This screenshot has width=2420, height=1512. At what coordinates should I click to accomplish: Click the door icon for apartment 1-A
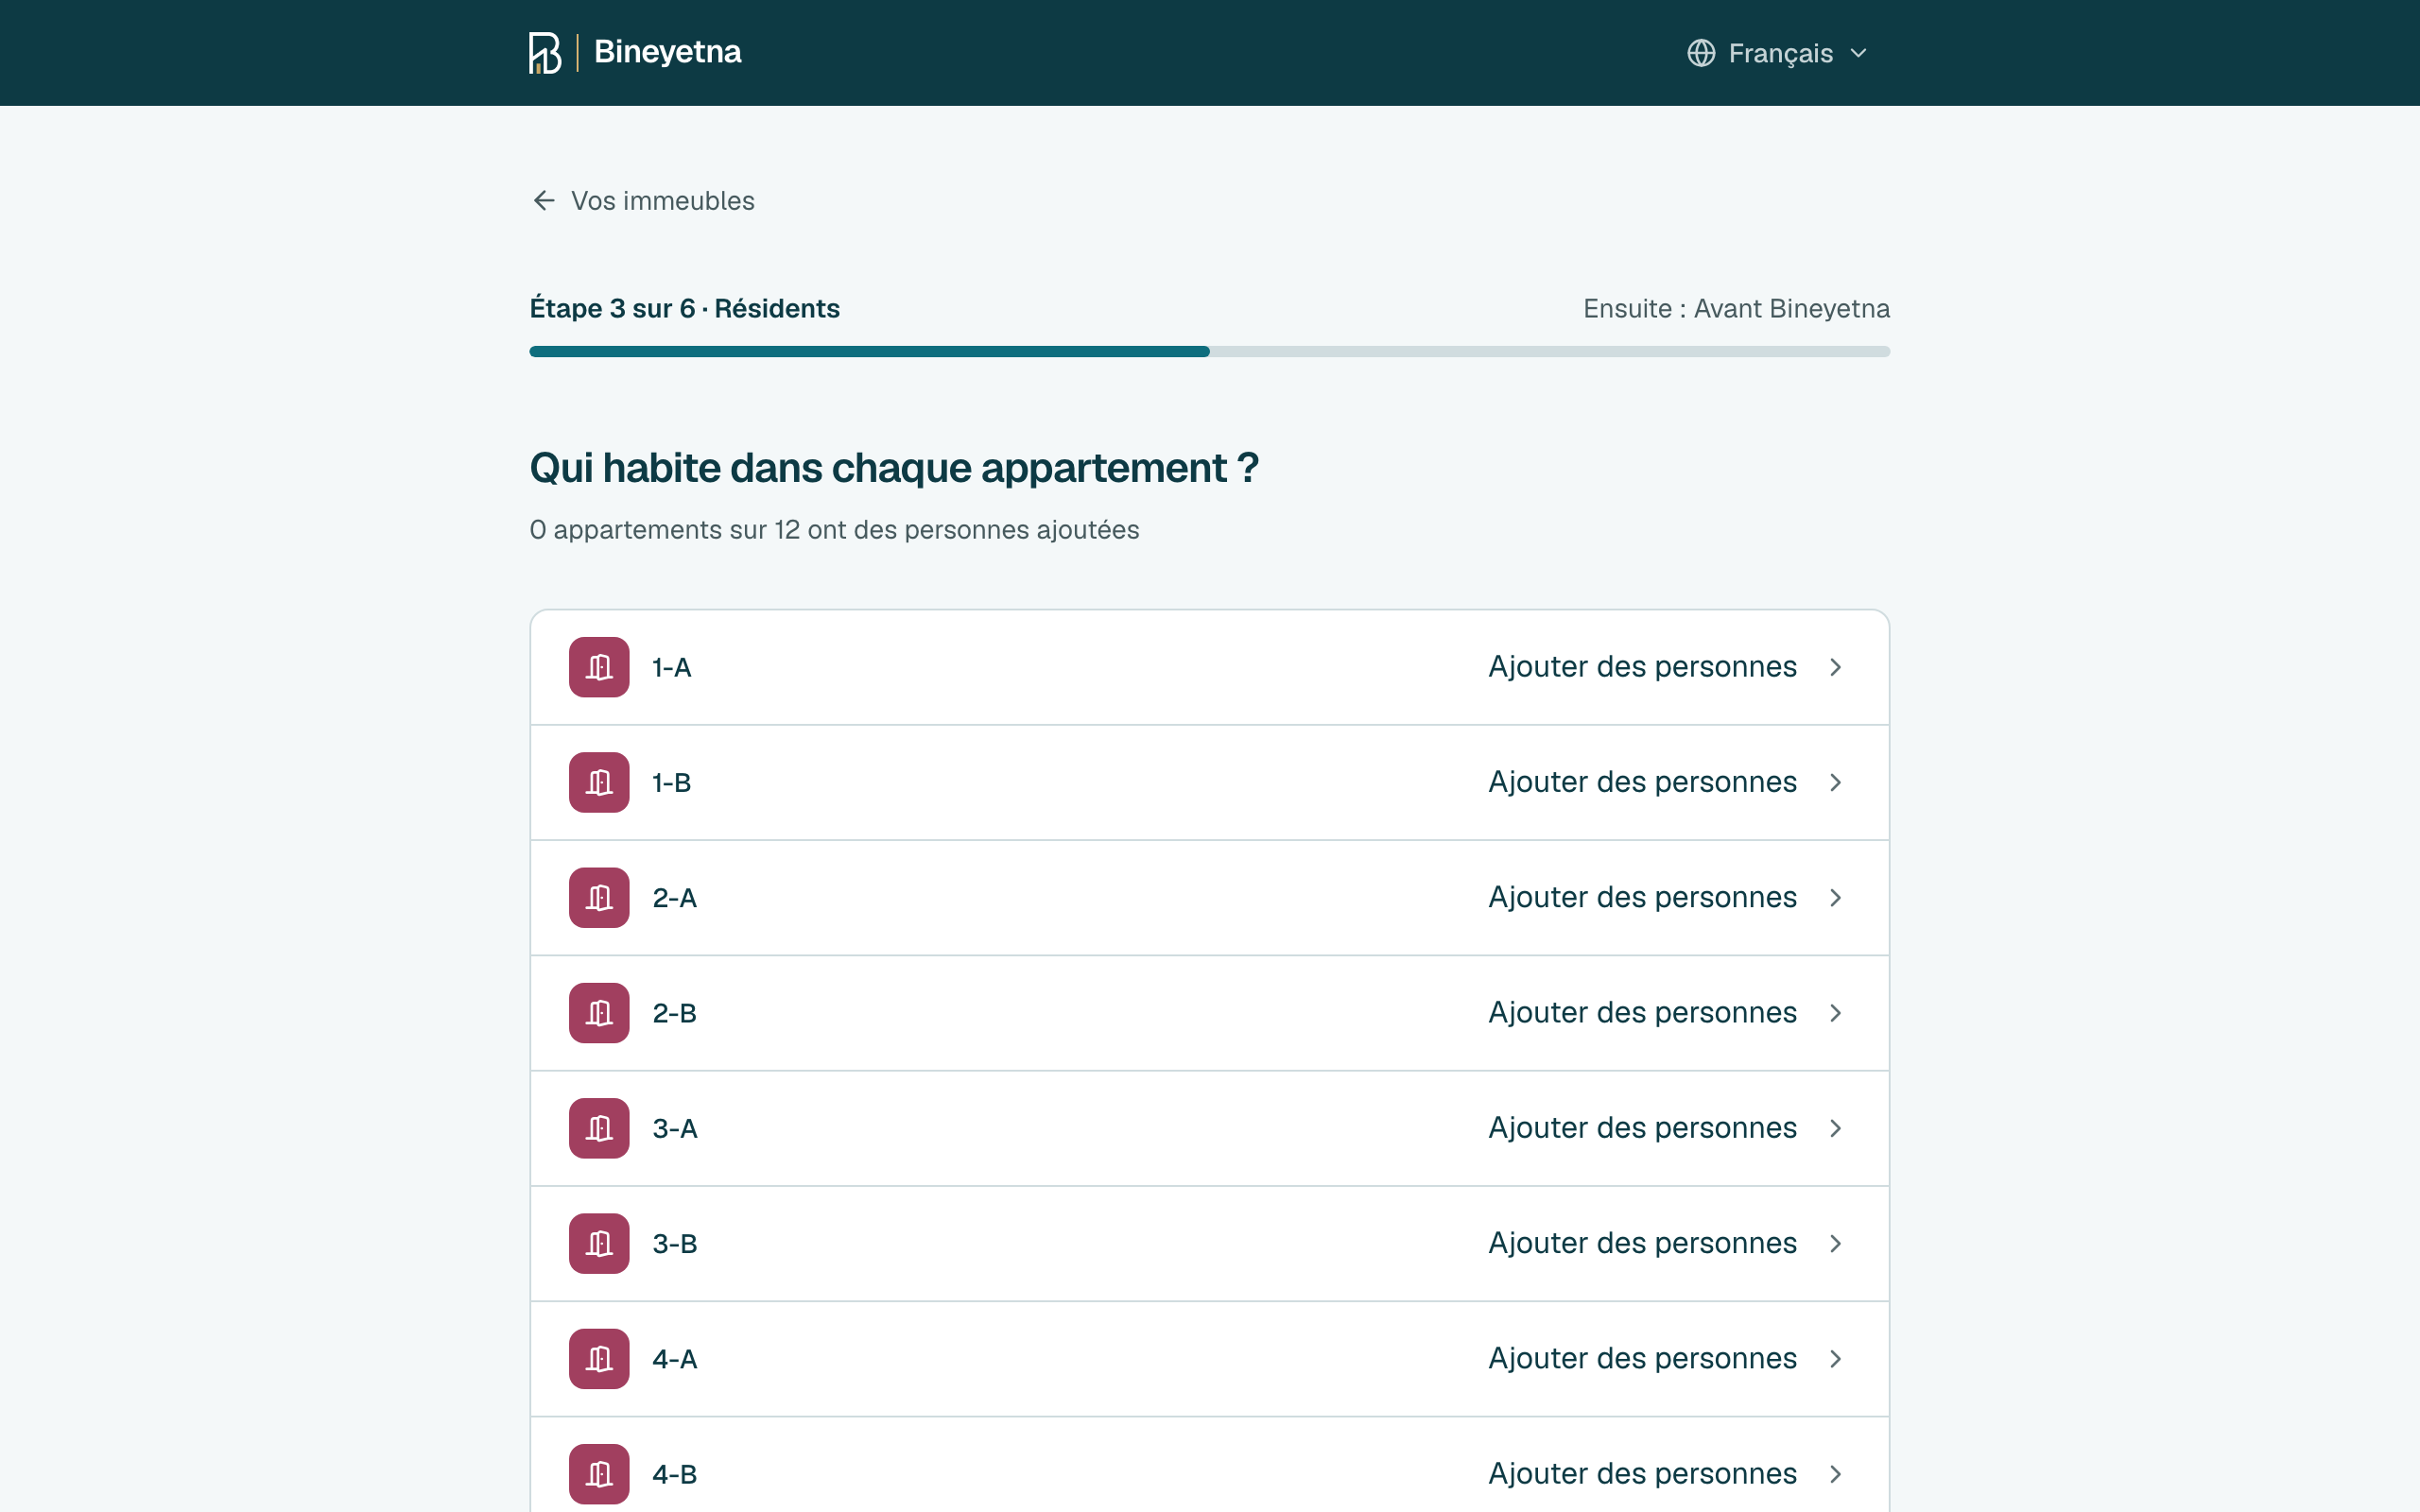coord(599,667)
